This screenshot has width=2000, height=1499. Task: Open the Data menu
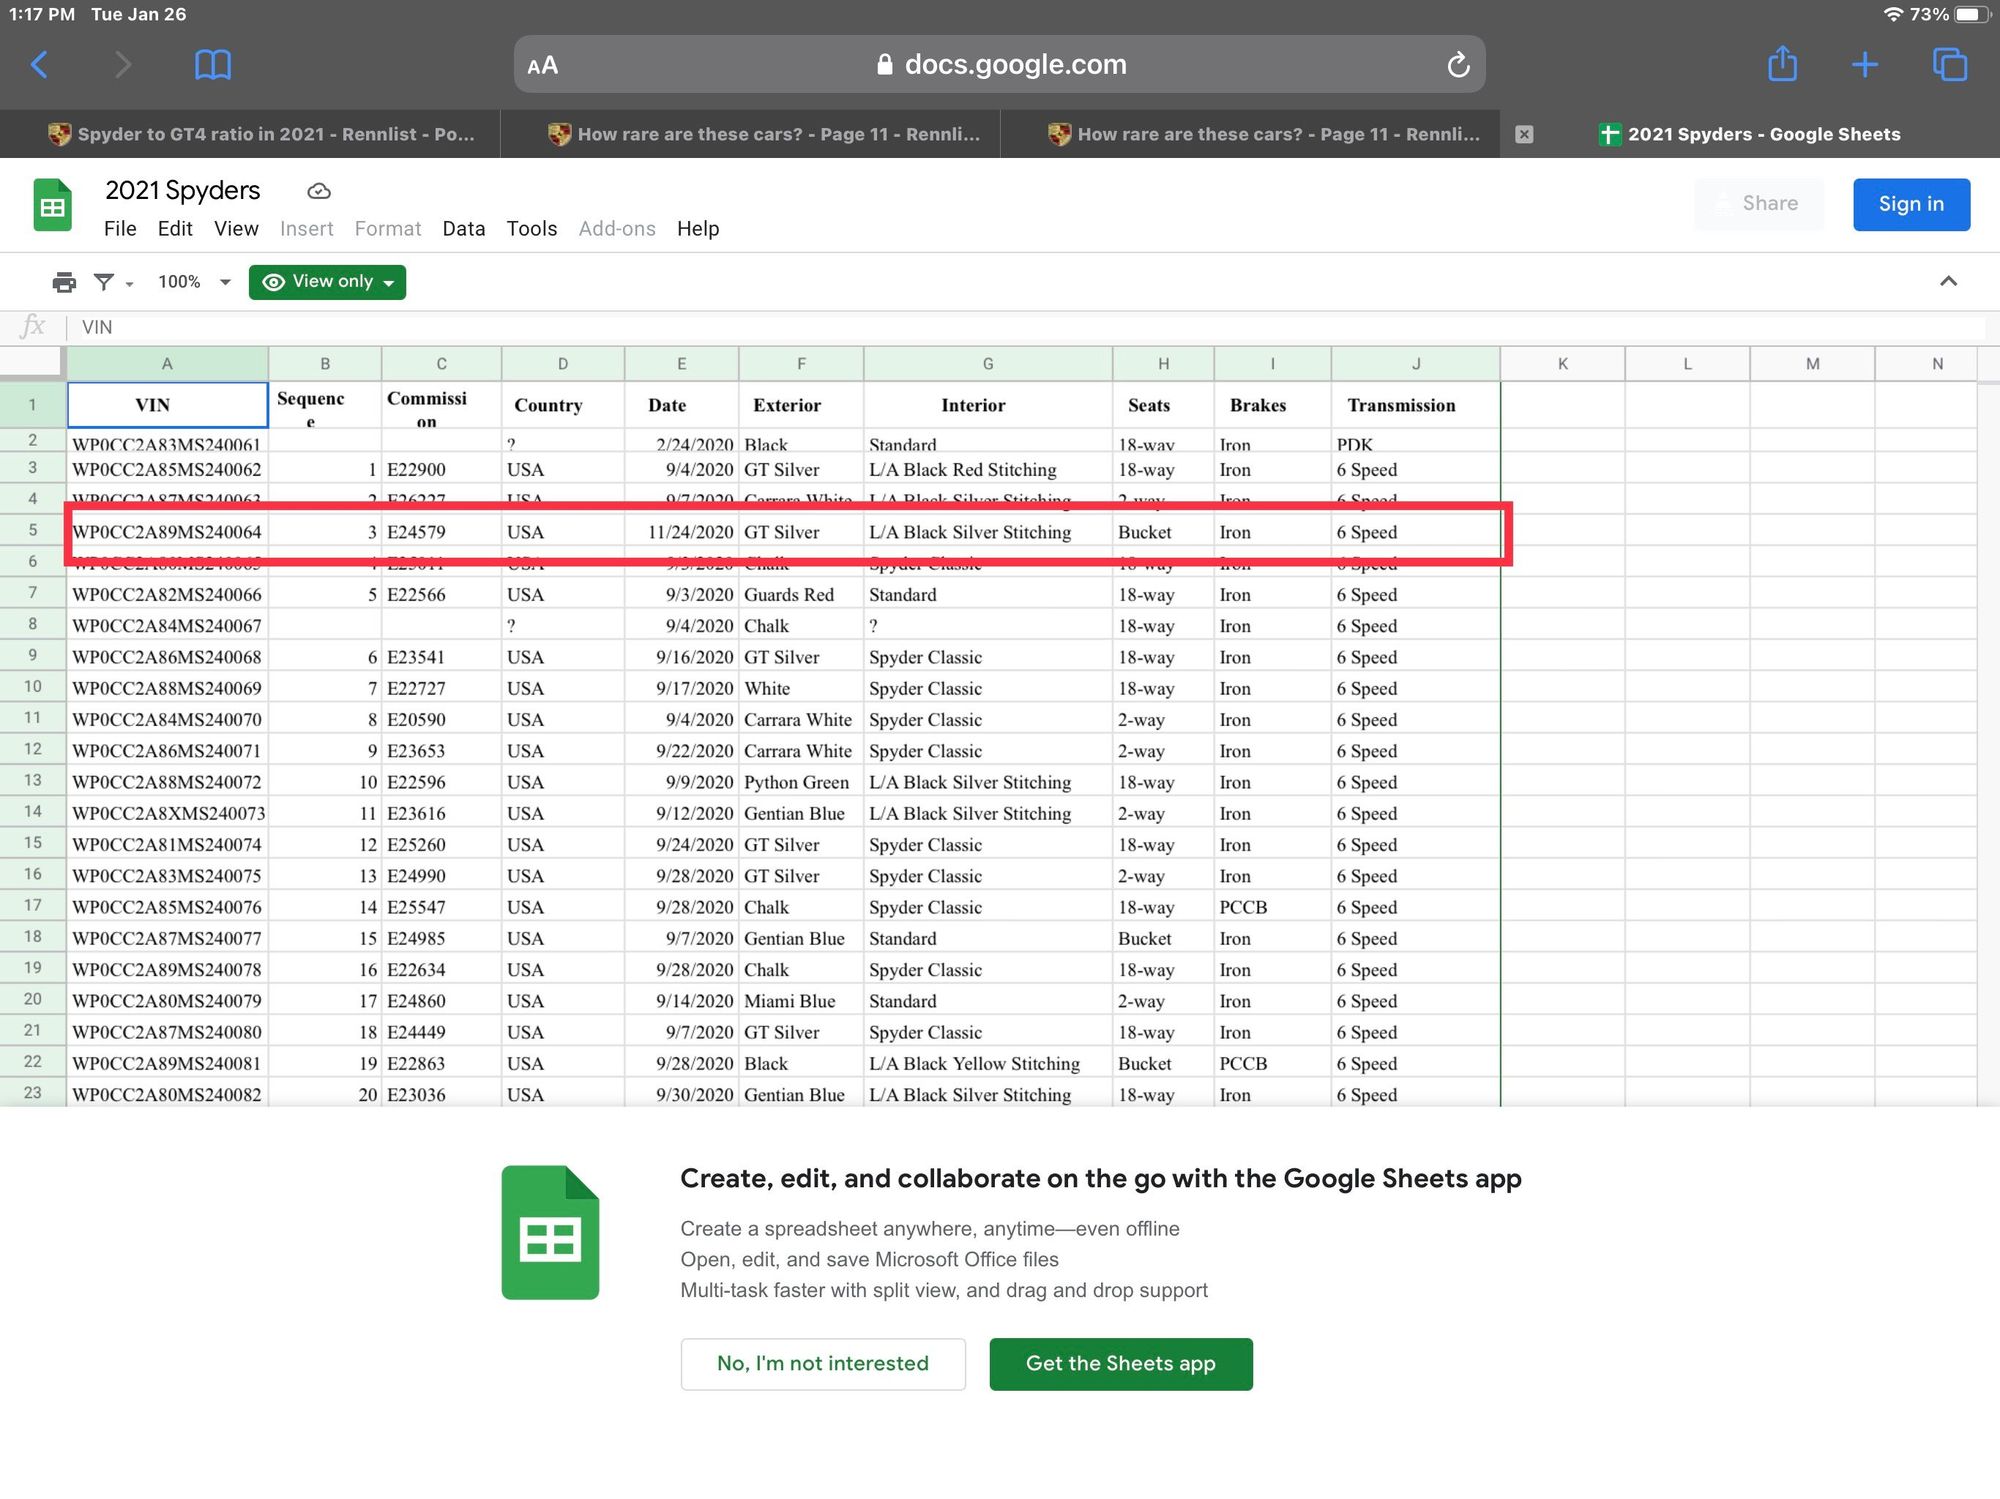(463, 229)
